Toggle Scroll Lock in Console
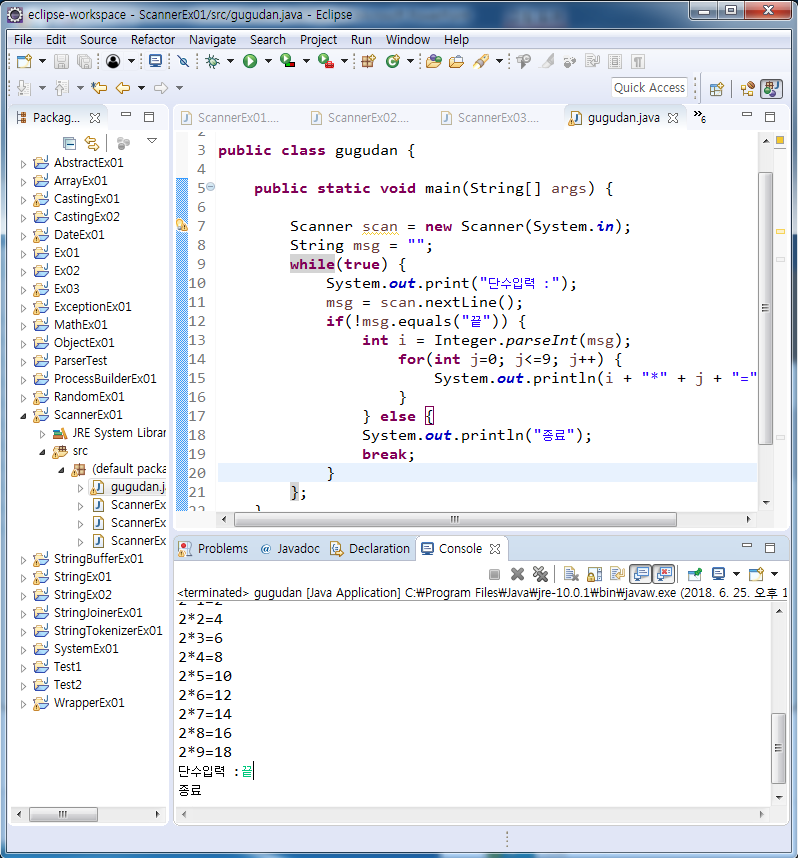Image resolution: width=798 pixels, height=858 pixels. pyautogui.click(x=594, y=574)
